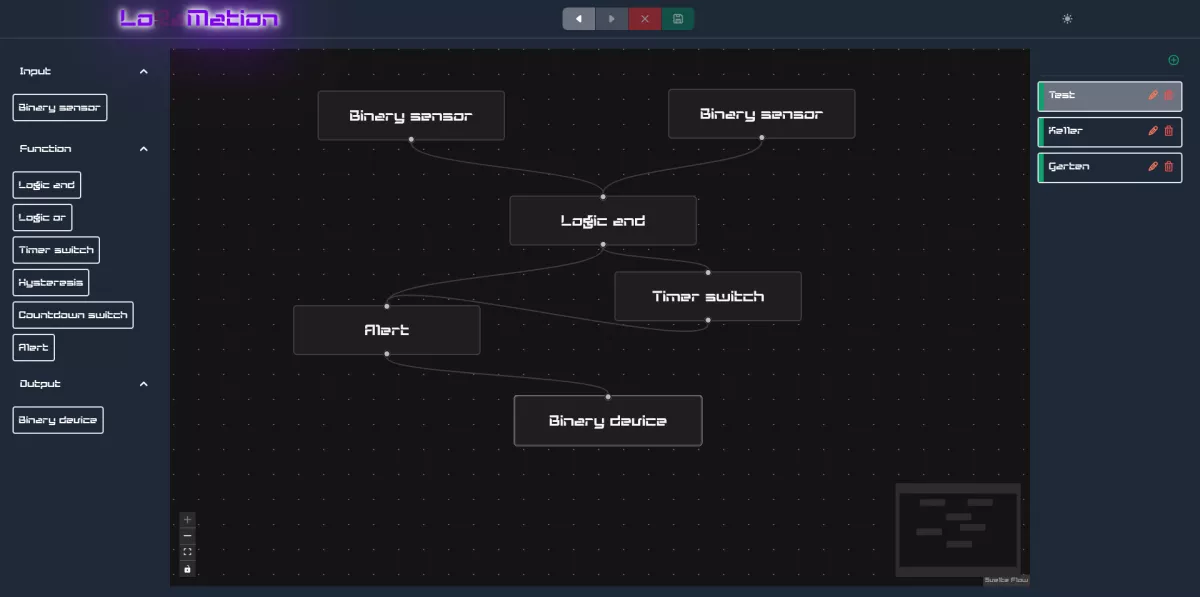Select the Hysteresis function block

tap(49, 282)
